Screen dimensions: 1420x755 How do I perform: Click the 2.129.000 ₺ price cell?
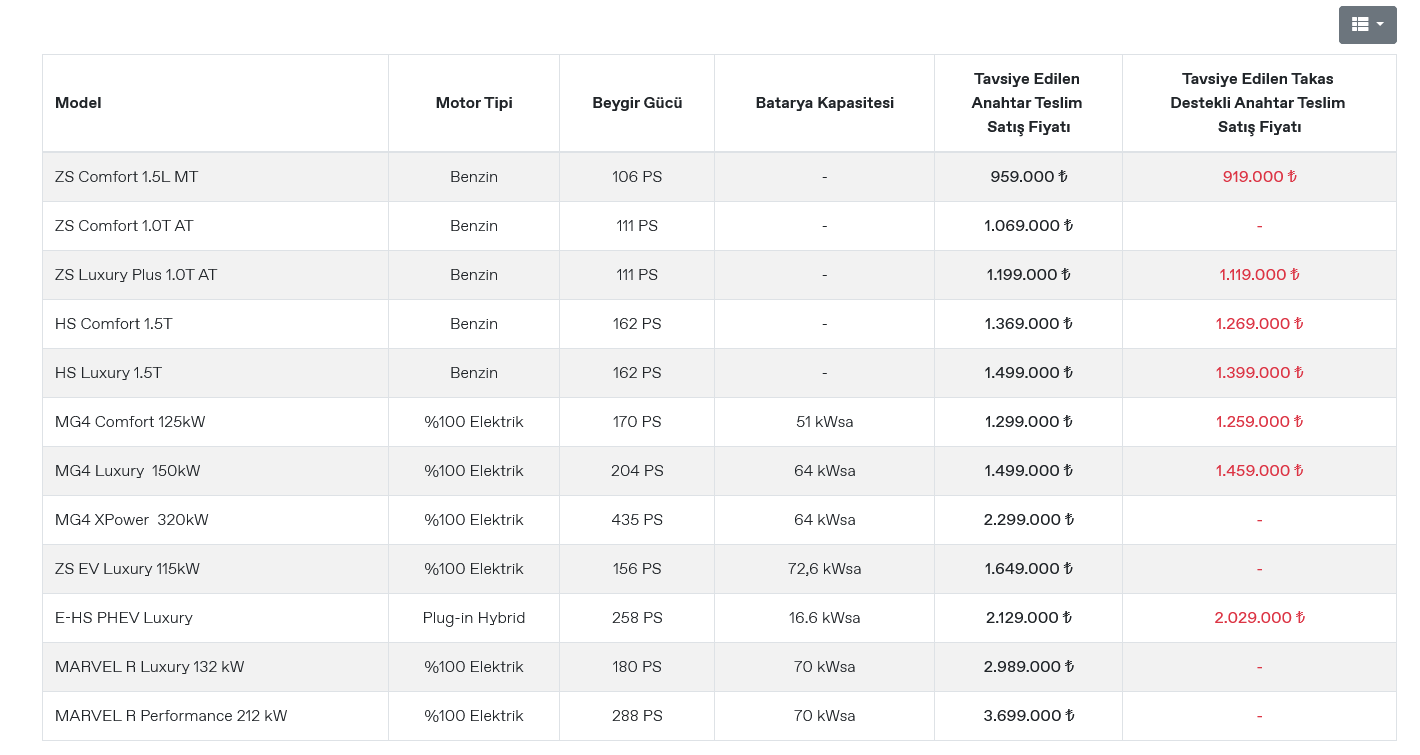(1029, 618)
